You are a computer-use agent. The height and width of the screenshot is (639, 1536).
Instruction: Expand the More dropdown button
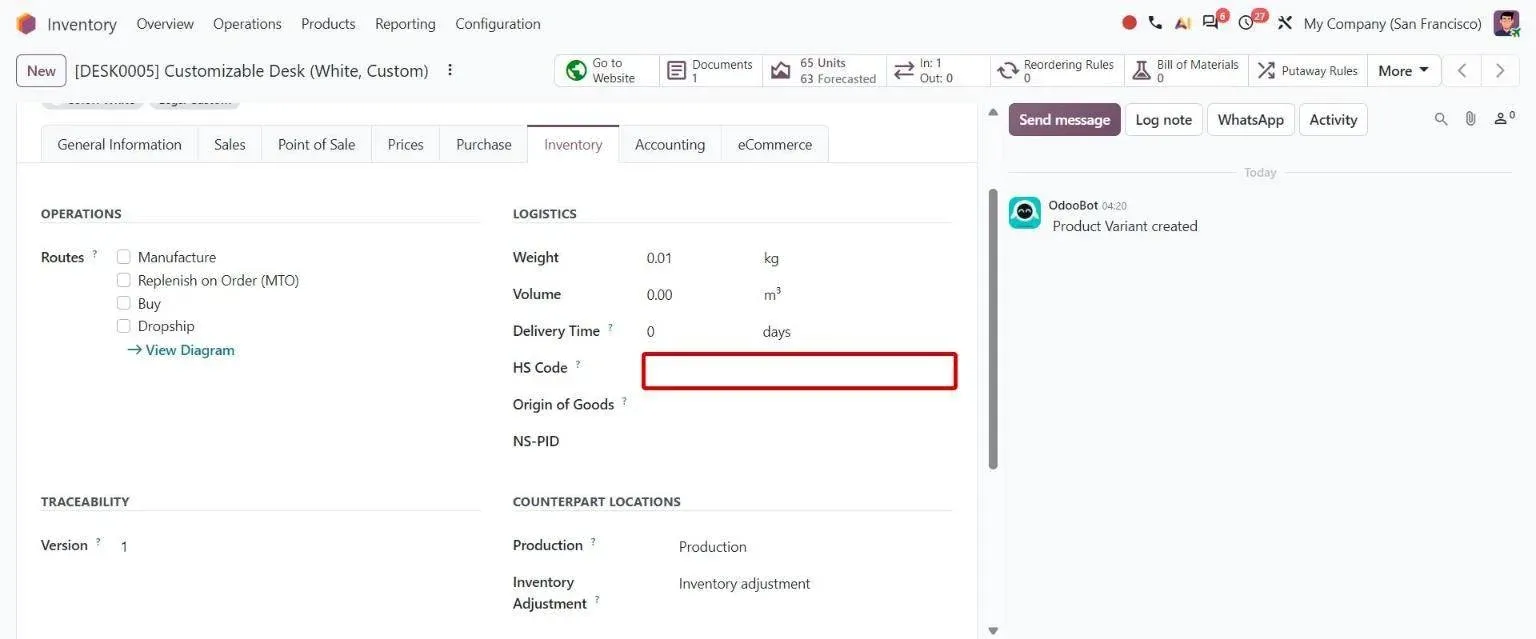(1404, 70)
